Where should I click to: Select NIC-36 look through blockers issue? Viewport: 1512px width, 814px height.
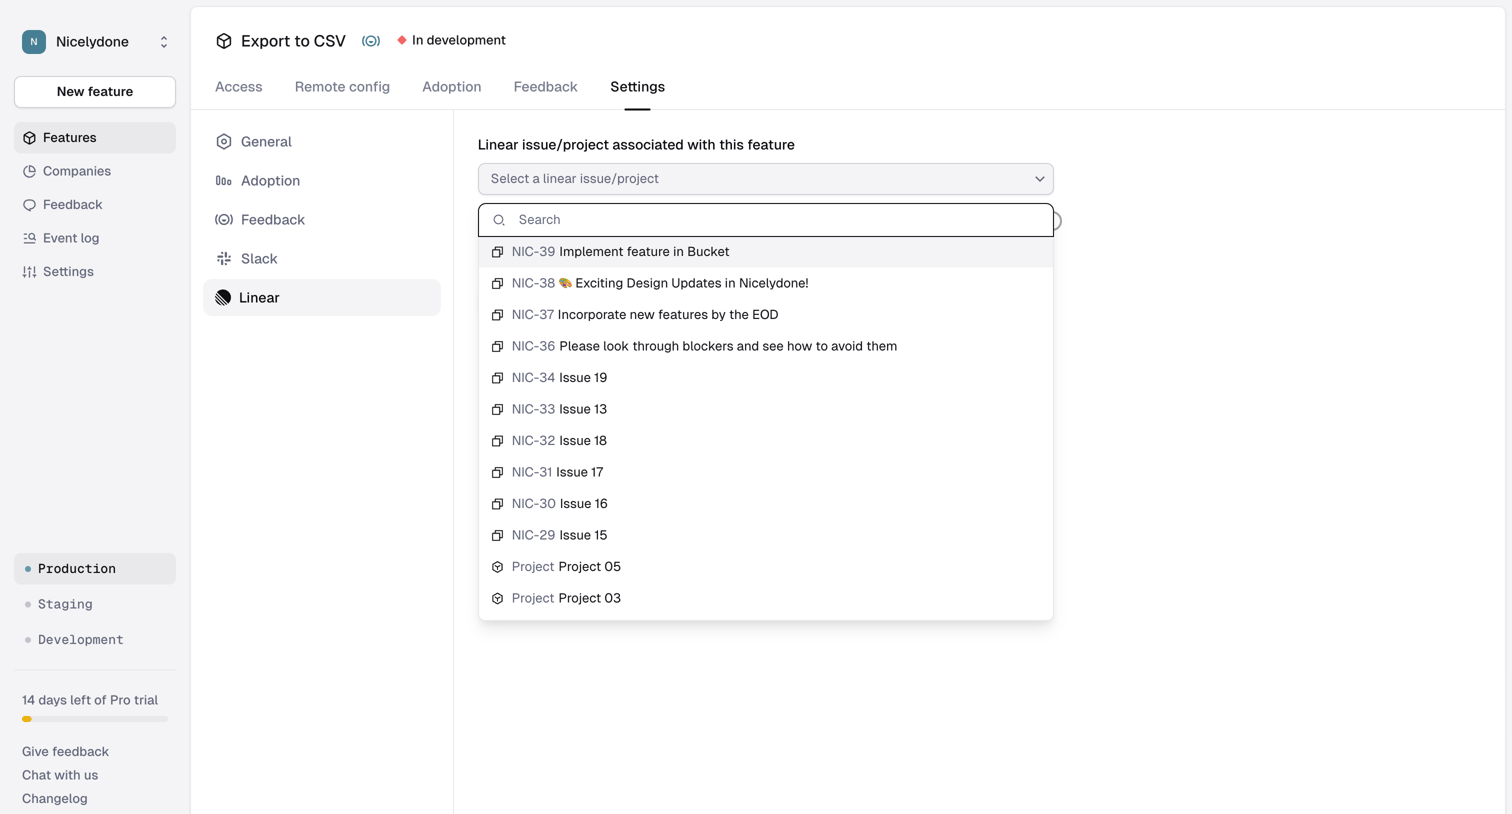(766, 346)
